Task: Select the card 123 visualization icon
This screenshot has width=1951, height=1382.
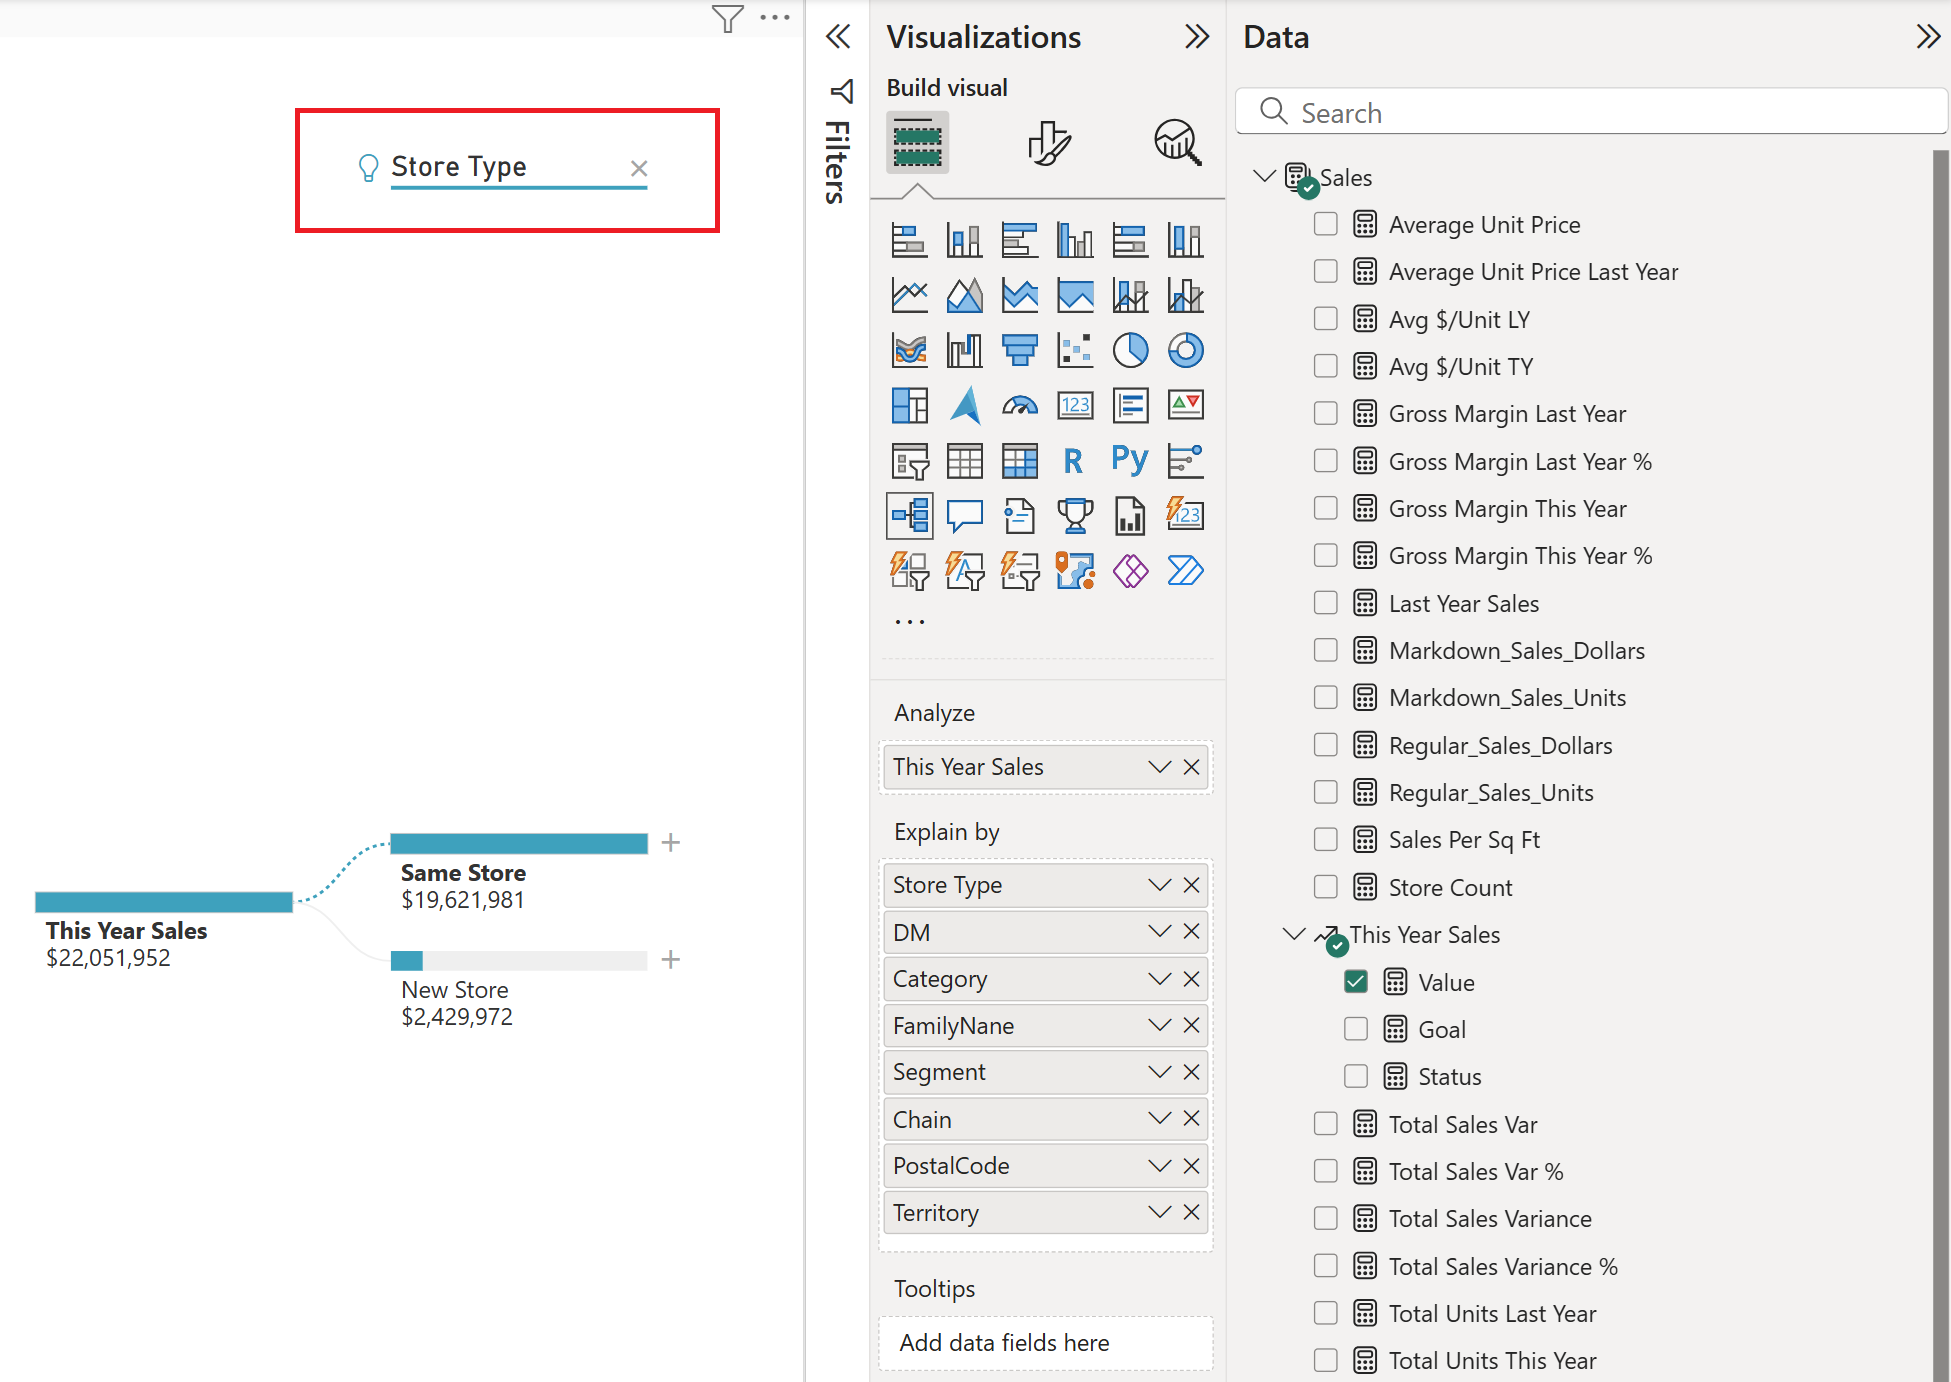Action: 1074,405
